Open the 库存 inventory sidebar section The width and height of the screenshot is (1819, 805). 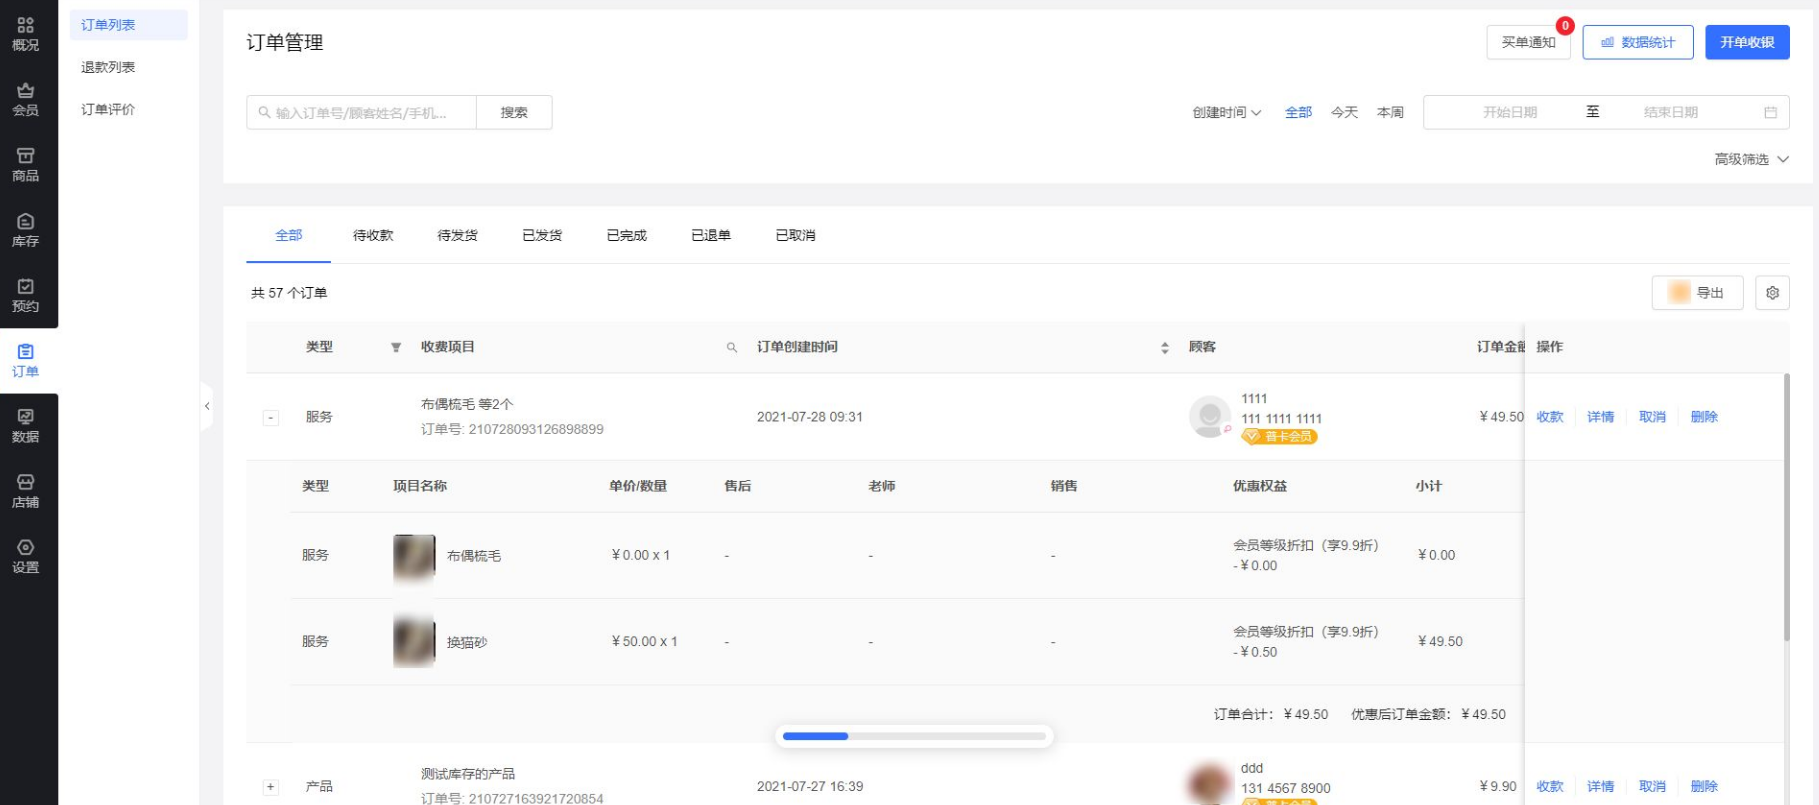tap(26, 230)
